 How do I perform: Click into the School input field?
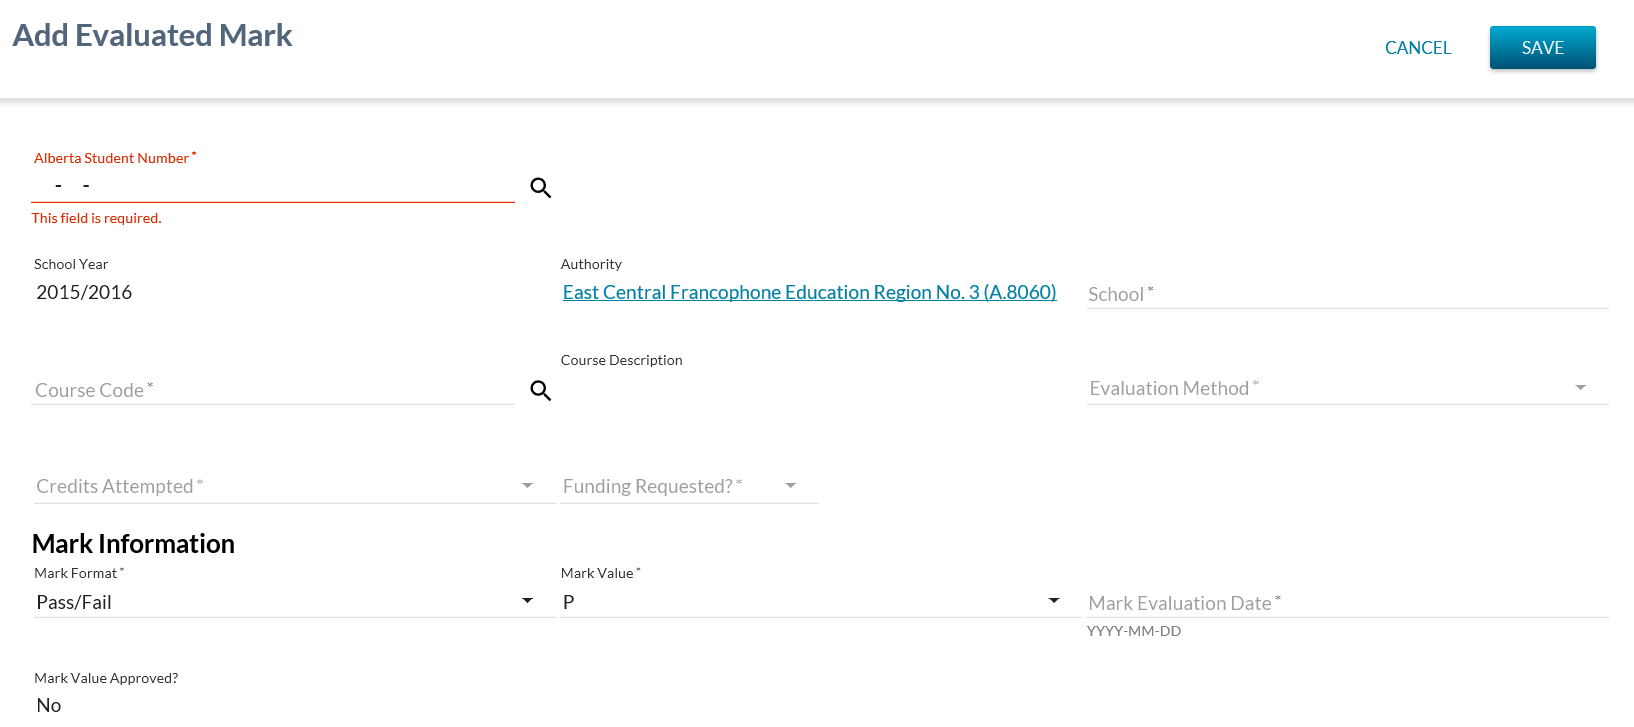tap(1346, 294)
